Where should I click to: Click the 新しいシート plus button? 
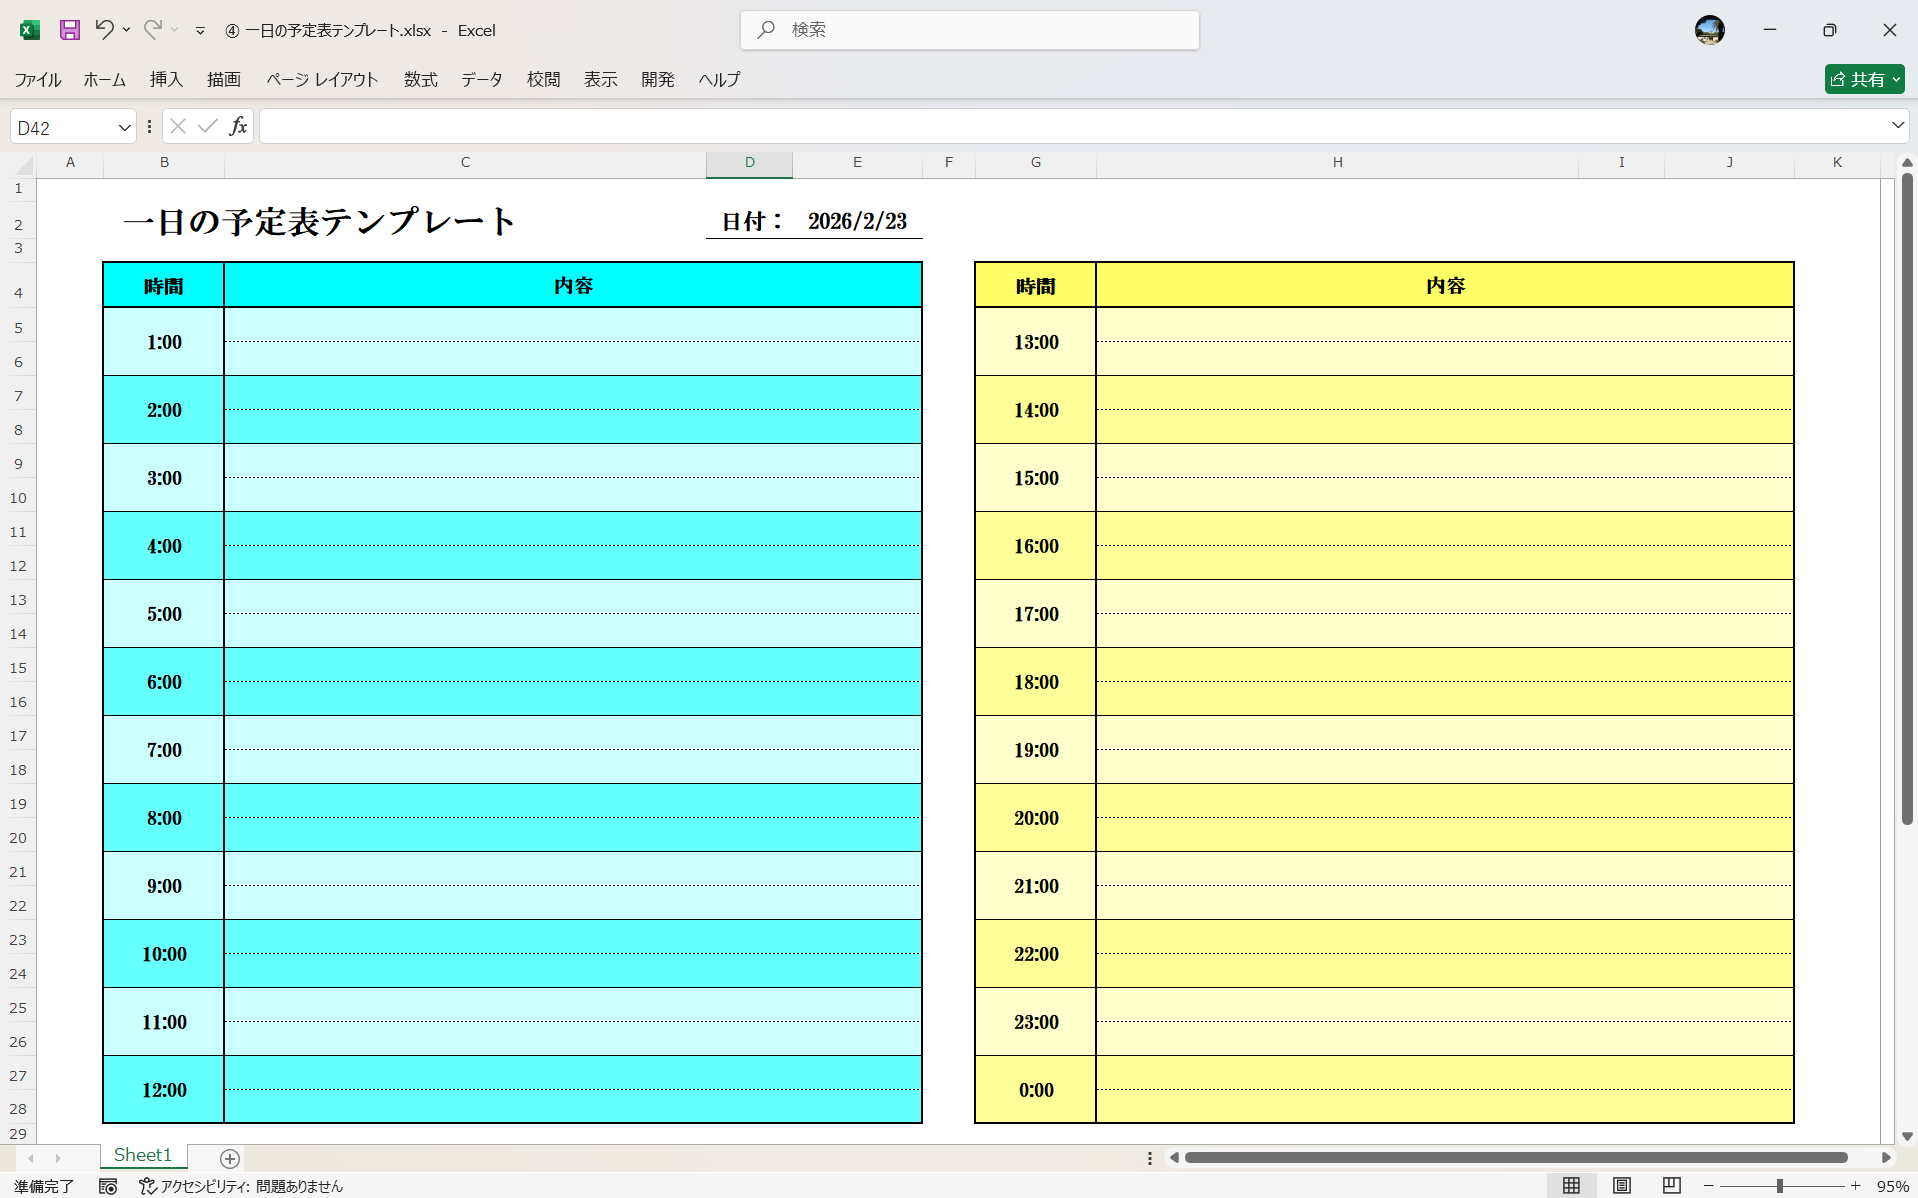click(x=229, y=1158)
